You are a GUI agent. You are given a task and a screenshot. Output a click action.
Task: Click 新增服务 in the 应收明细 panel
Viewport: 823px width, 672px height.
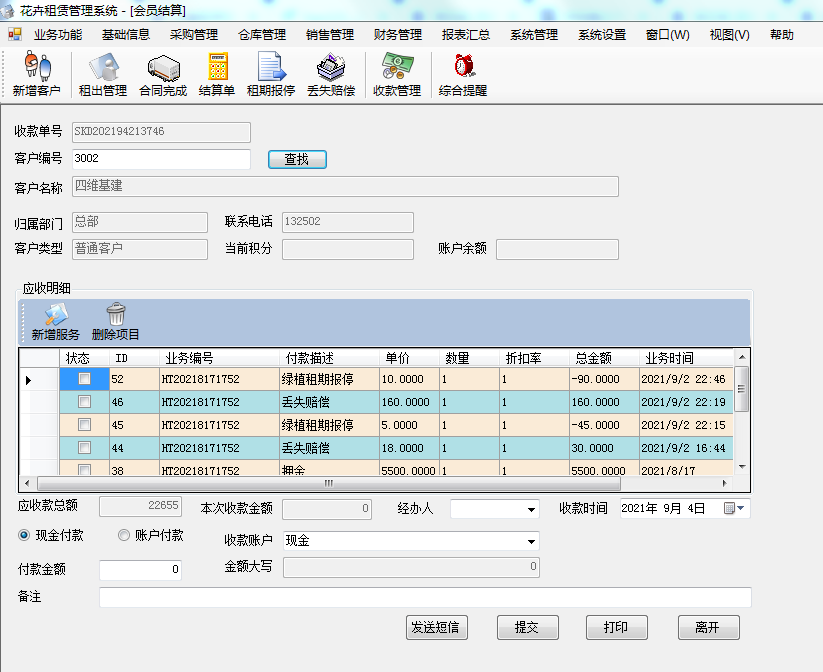[55, 322]
